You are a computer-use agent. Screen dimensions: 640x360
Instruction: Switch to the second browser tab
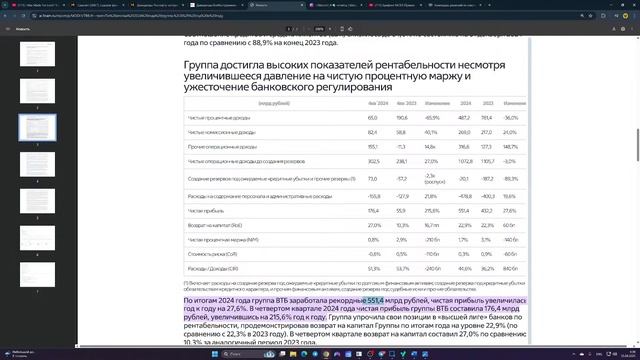click(97, 5)
